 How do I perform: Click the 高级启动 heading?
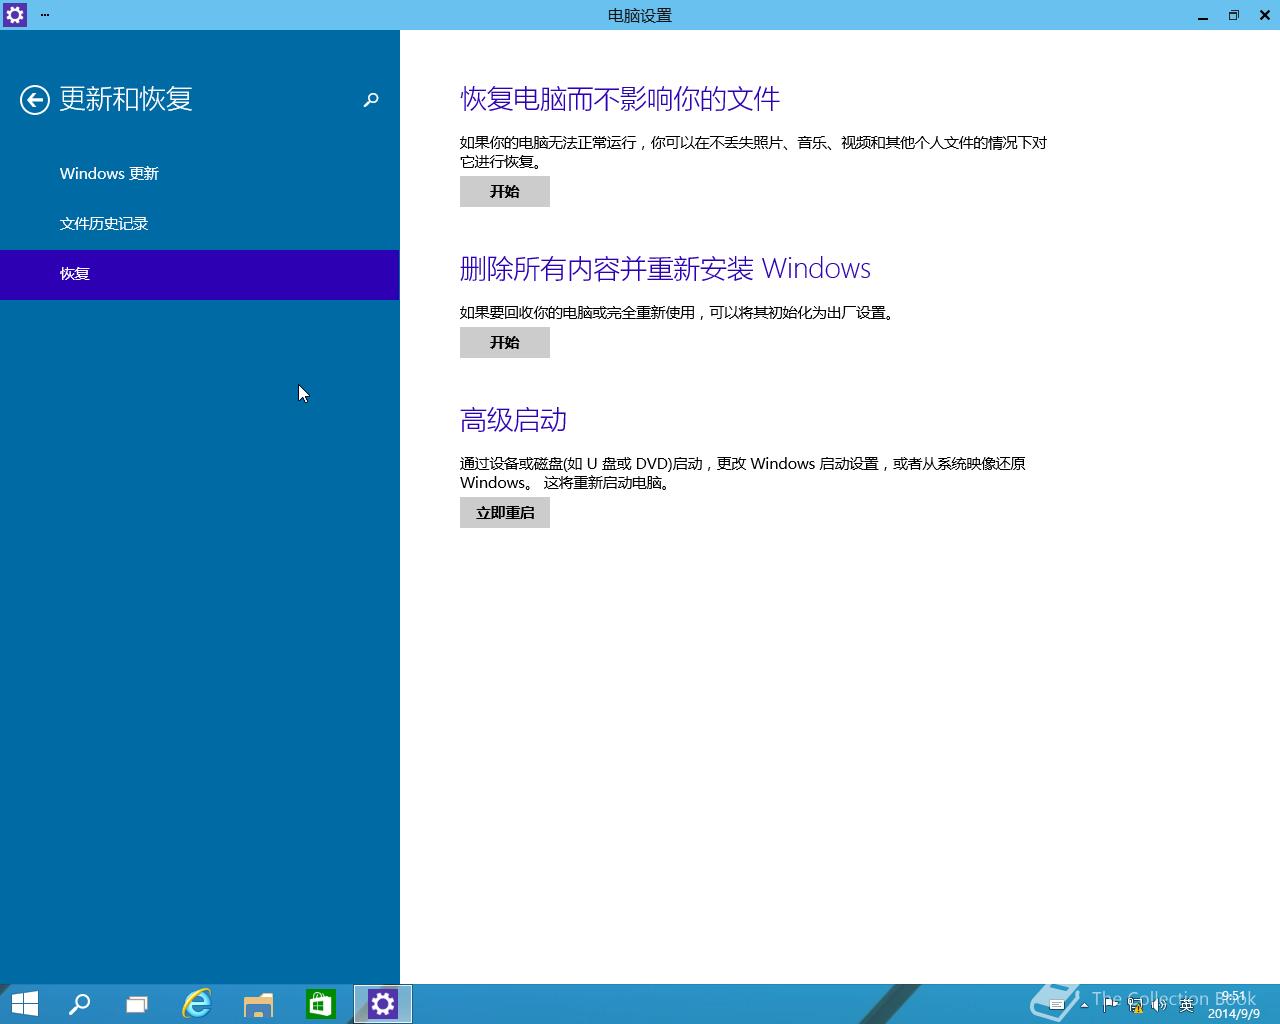coord(513,420)
